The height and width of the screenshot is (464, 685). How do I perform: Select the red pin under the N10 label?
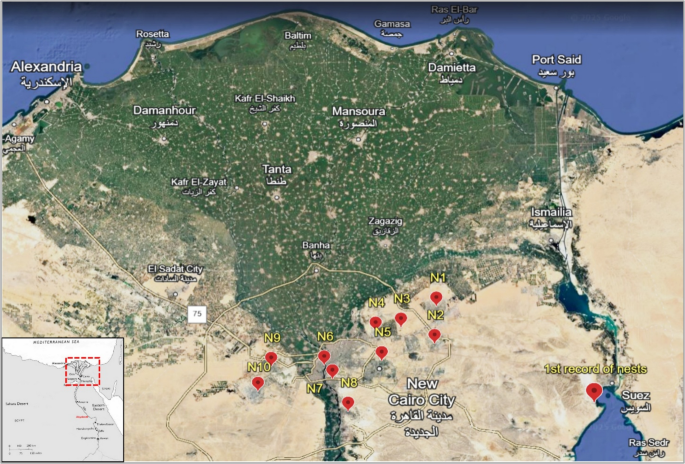258,384
